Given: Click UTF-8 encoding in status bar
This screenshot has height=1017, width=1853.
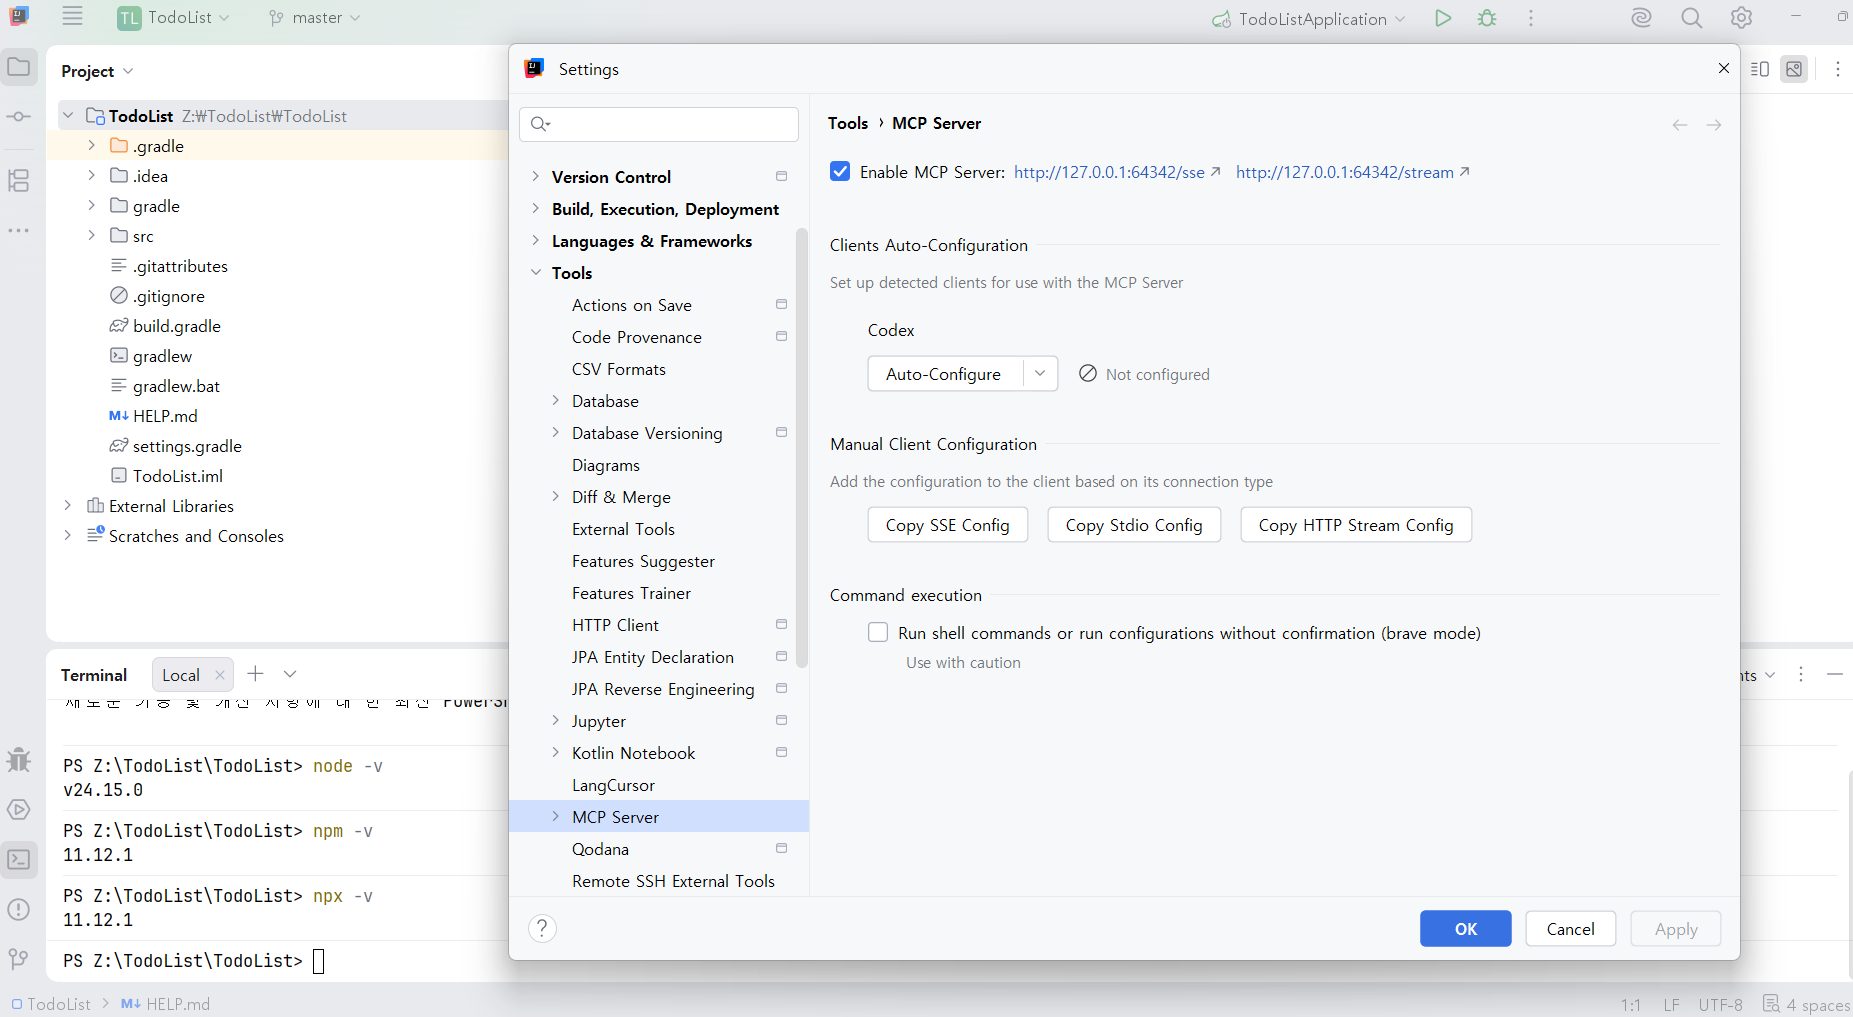Looking at the screenshot, I should tap(1720, 1004).
